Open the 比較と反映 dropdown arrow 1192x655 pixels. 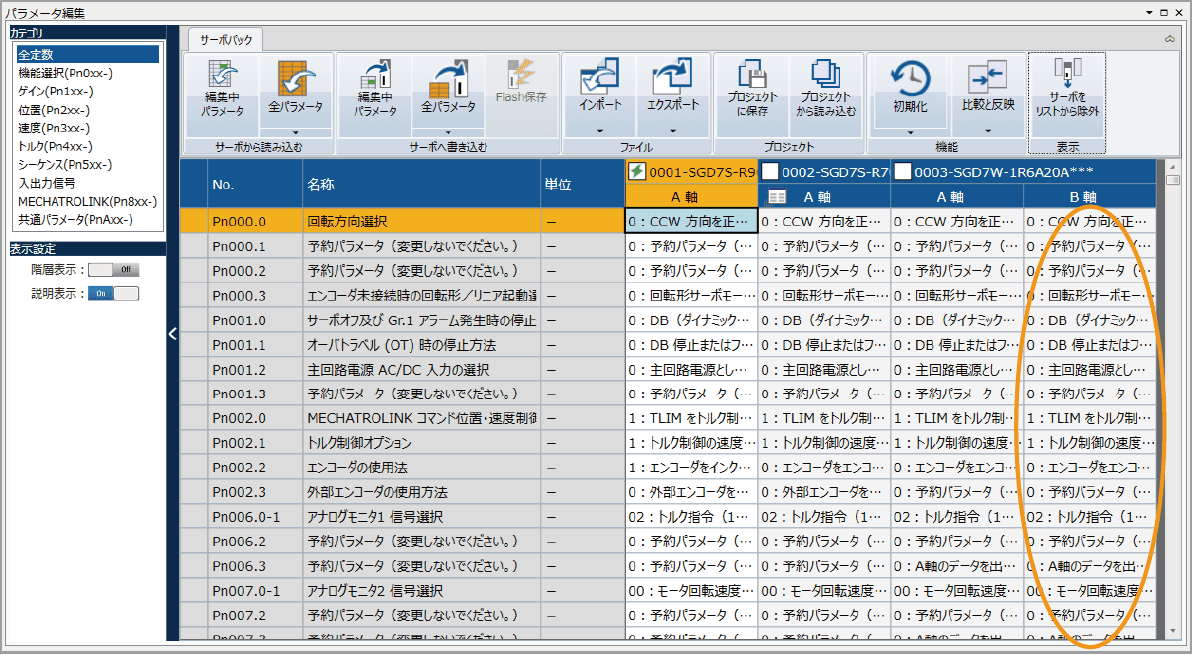pyautogui.click(x=987, y=130)
